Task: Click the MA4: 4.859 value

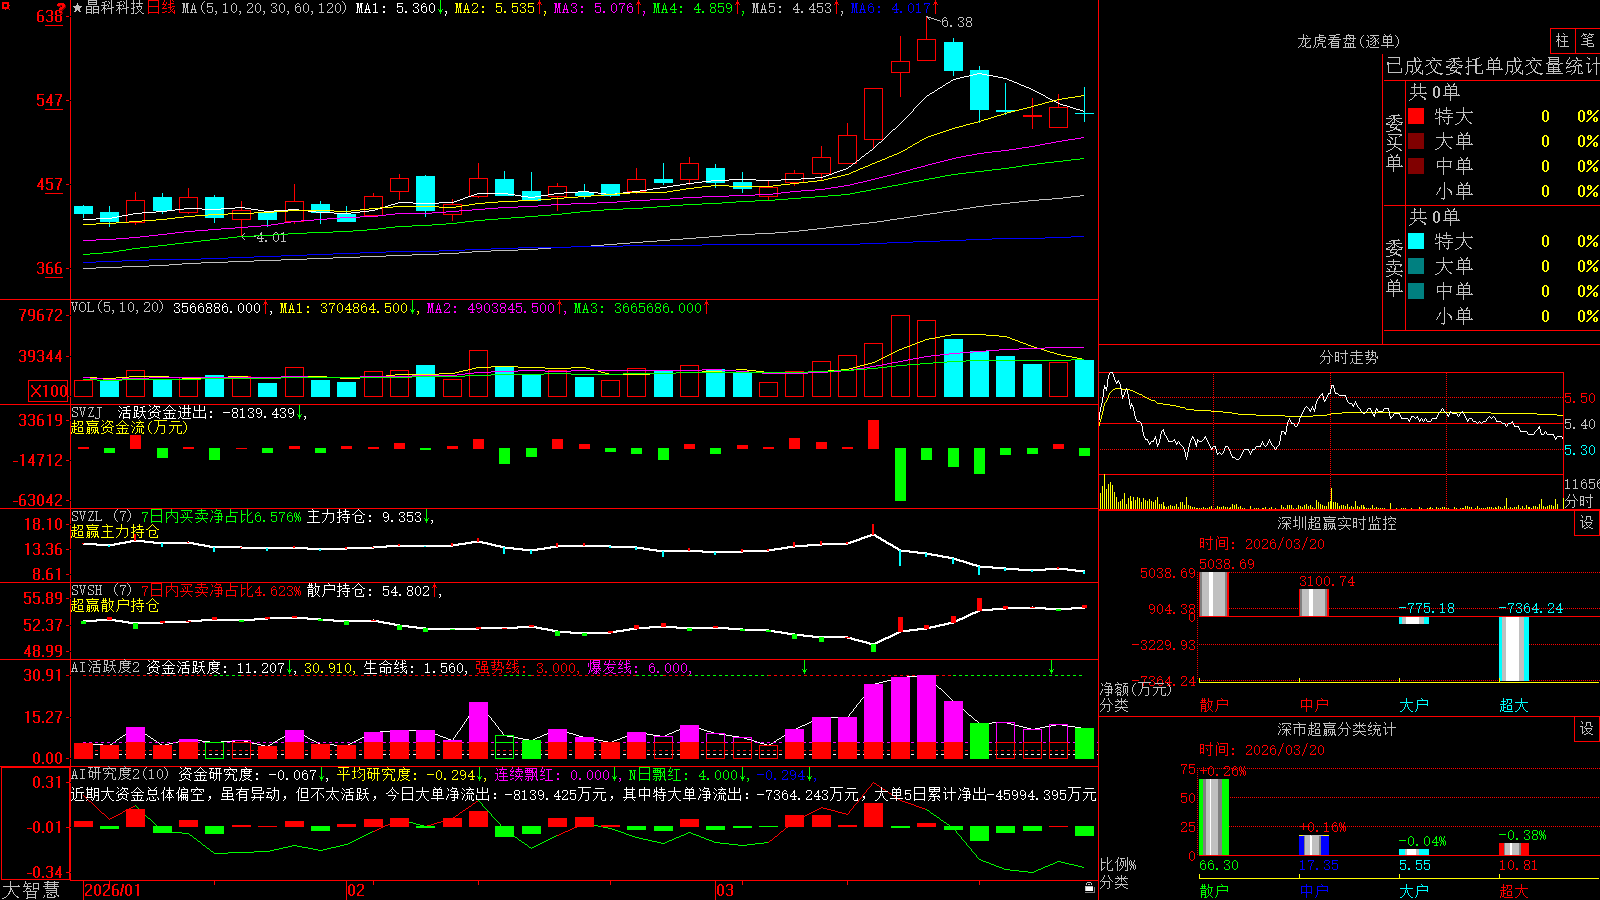Action: pos(693,8)
